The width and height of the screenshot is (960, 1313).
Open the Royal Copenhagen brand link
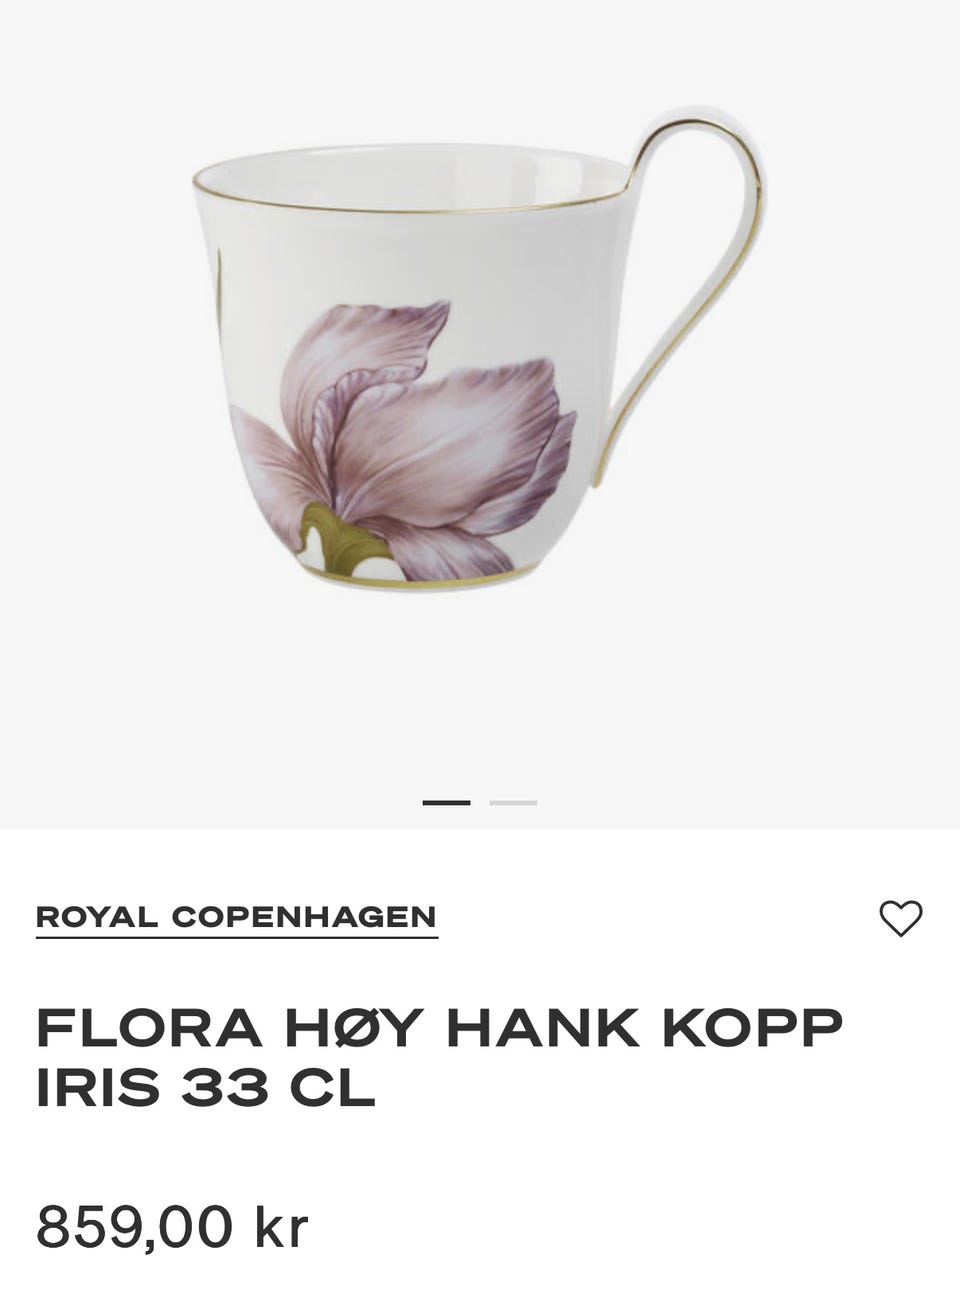tap(237, 918)
